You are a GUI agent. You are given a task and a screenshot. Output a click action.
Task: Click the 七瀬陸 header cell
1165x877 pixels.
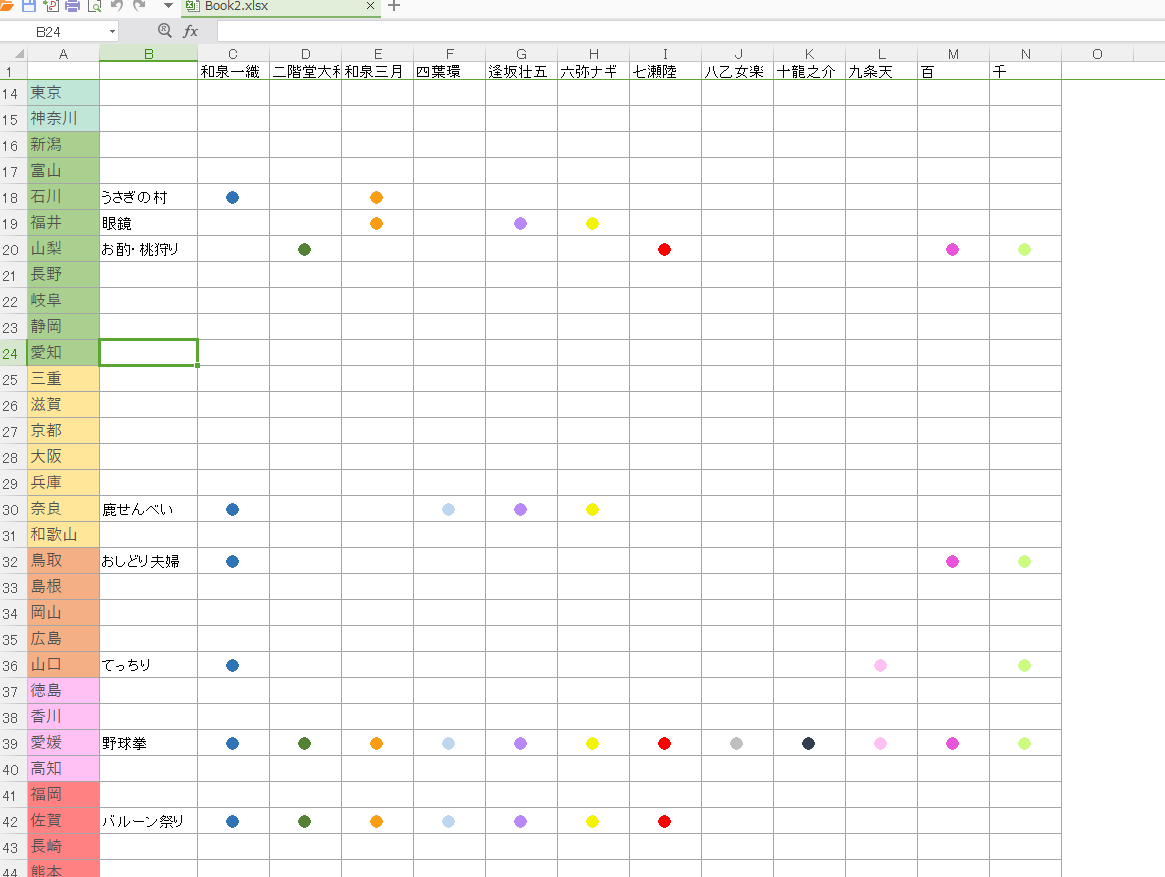pyautogui.click(x=666, y=71)
